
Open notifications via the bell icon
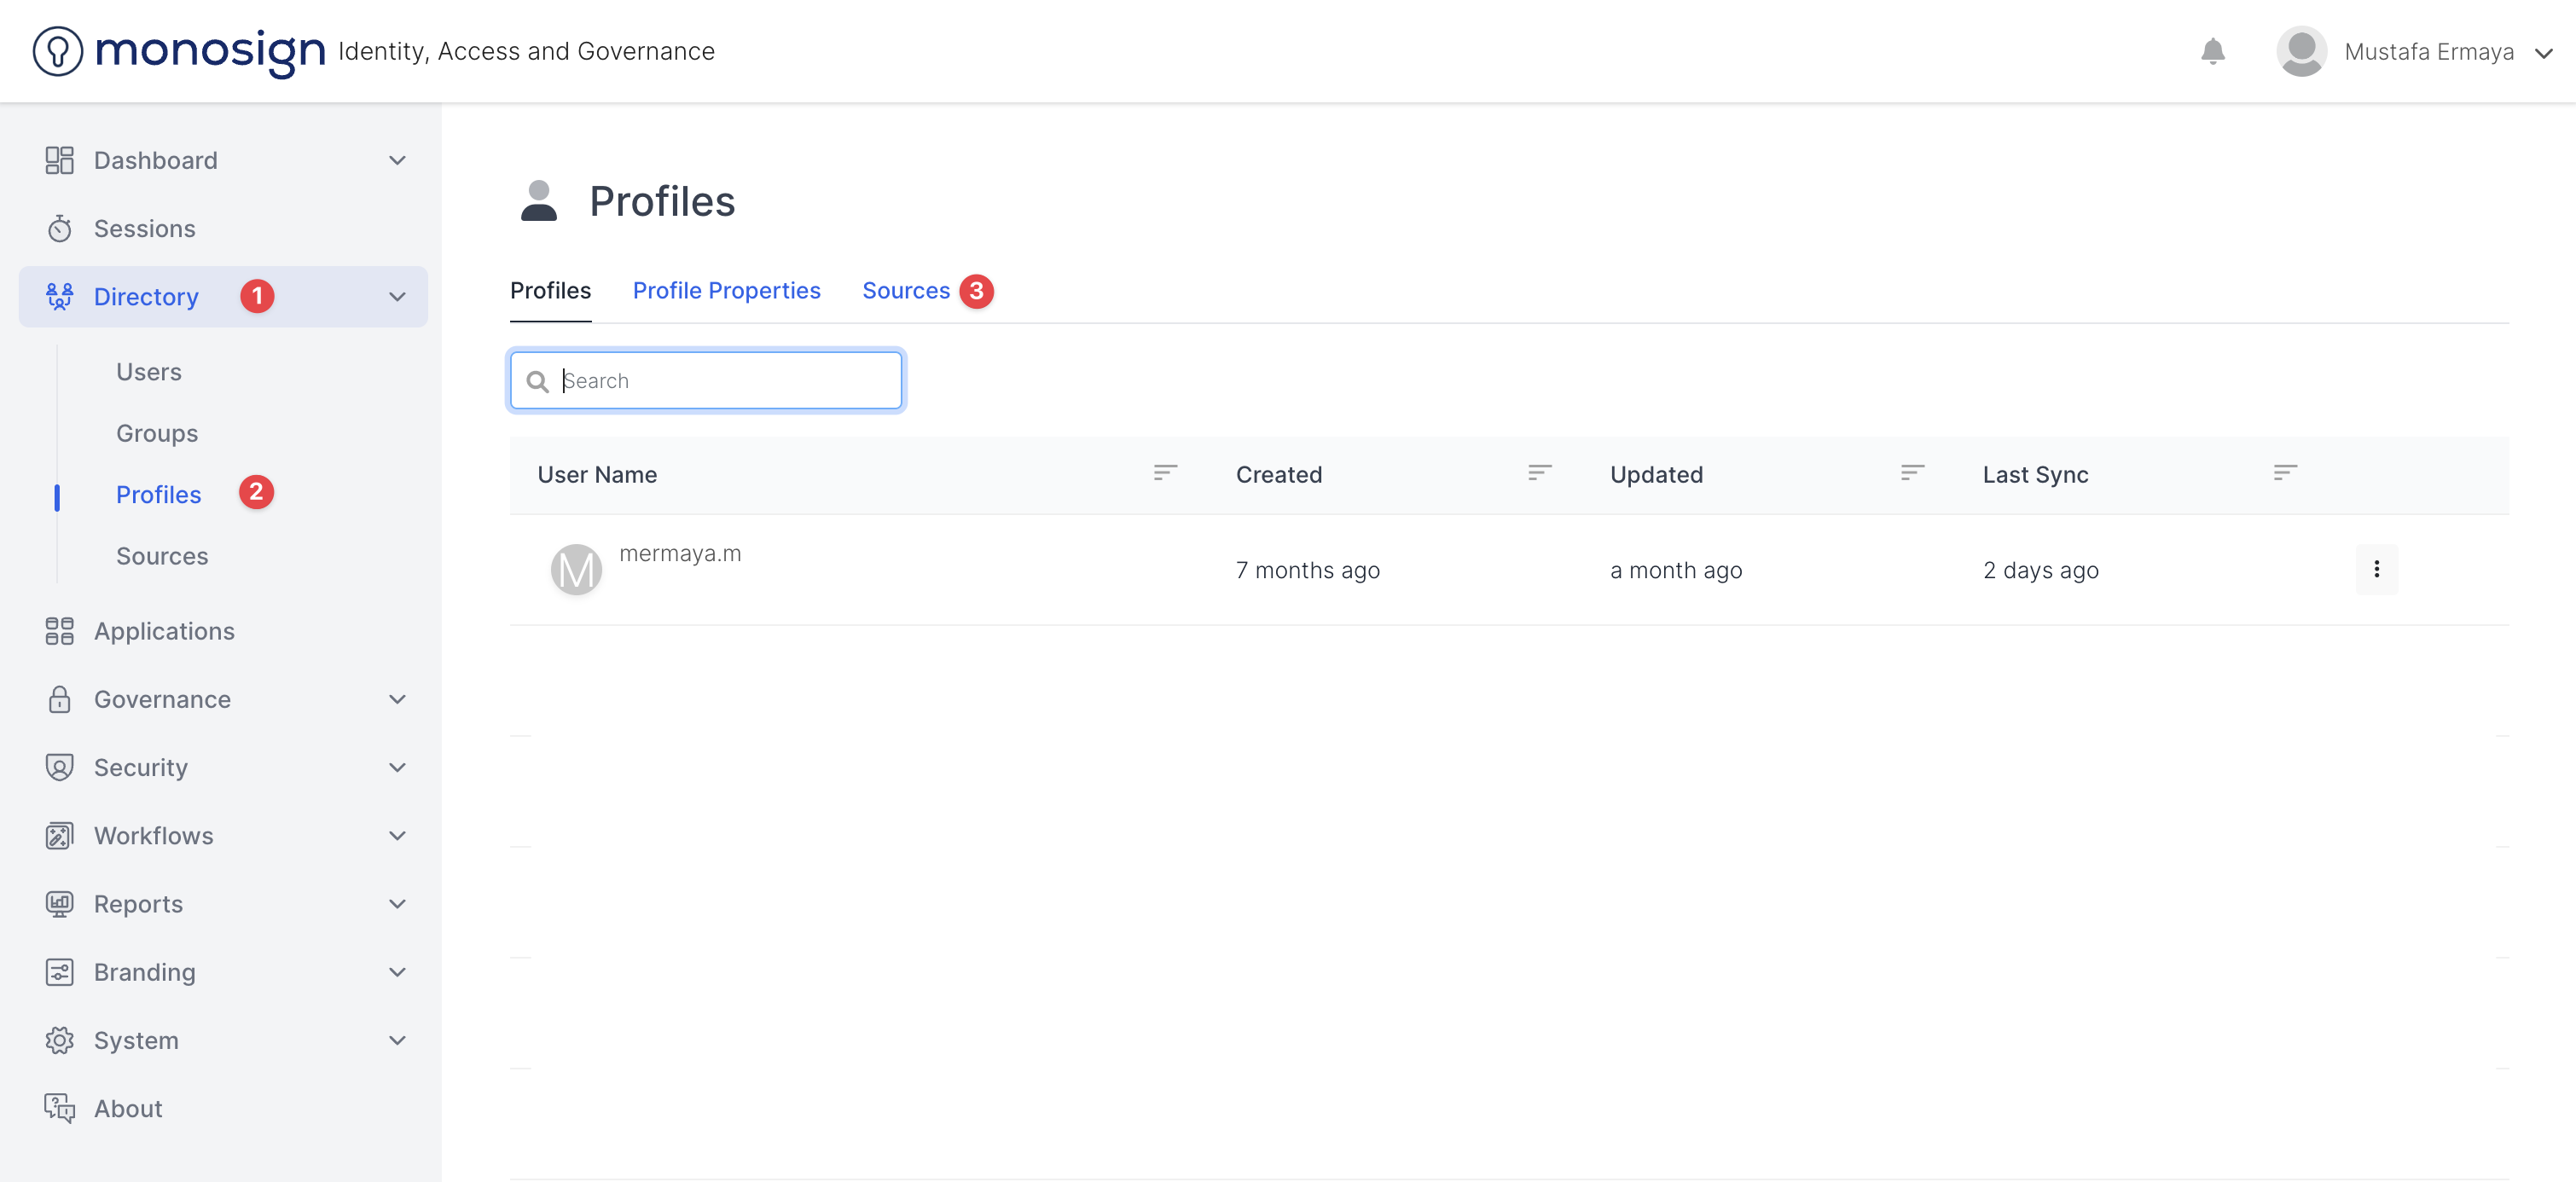pyautogui.click(x=2213, y=51)
